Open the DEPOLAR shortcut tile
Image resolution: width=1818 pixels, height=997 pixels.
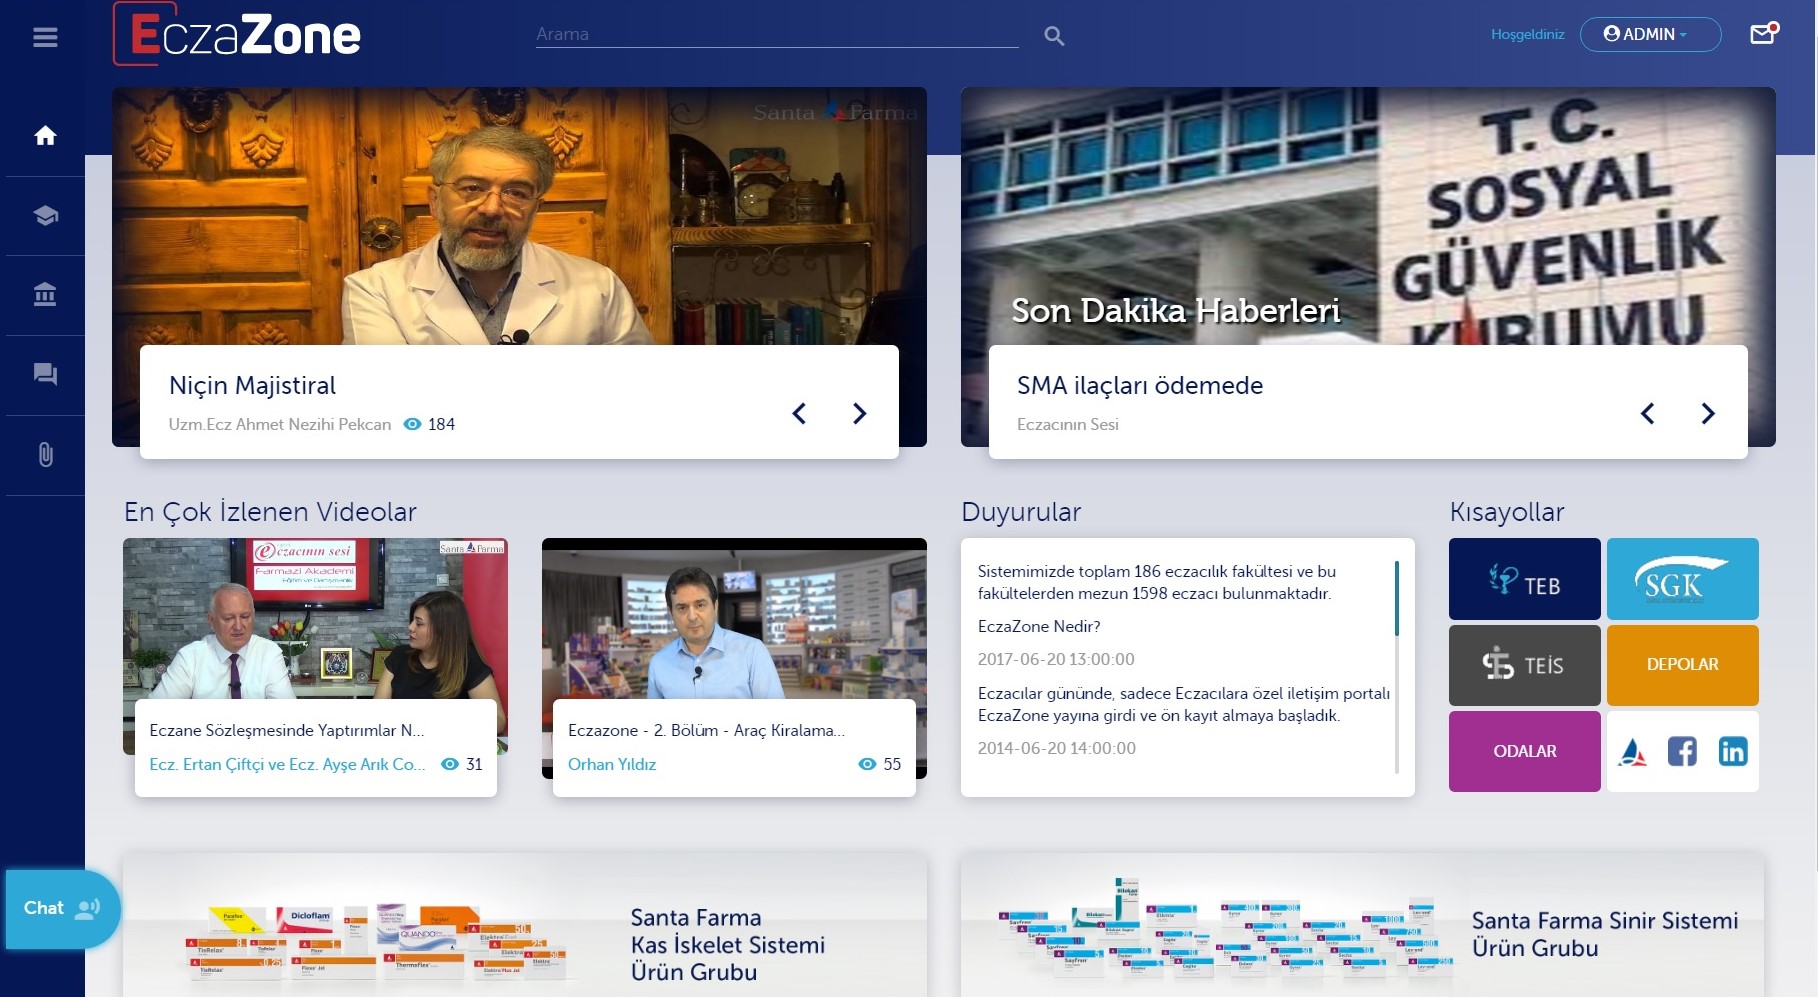1682,665
